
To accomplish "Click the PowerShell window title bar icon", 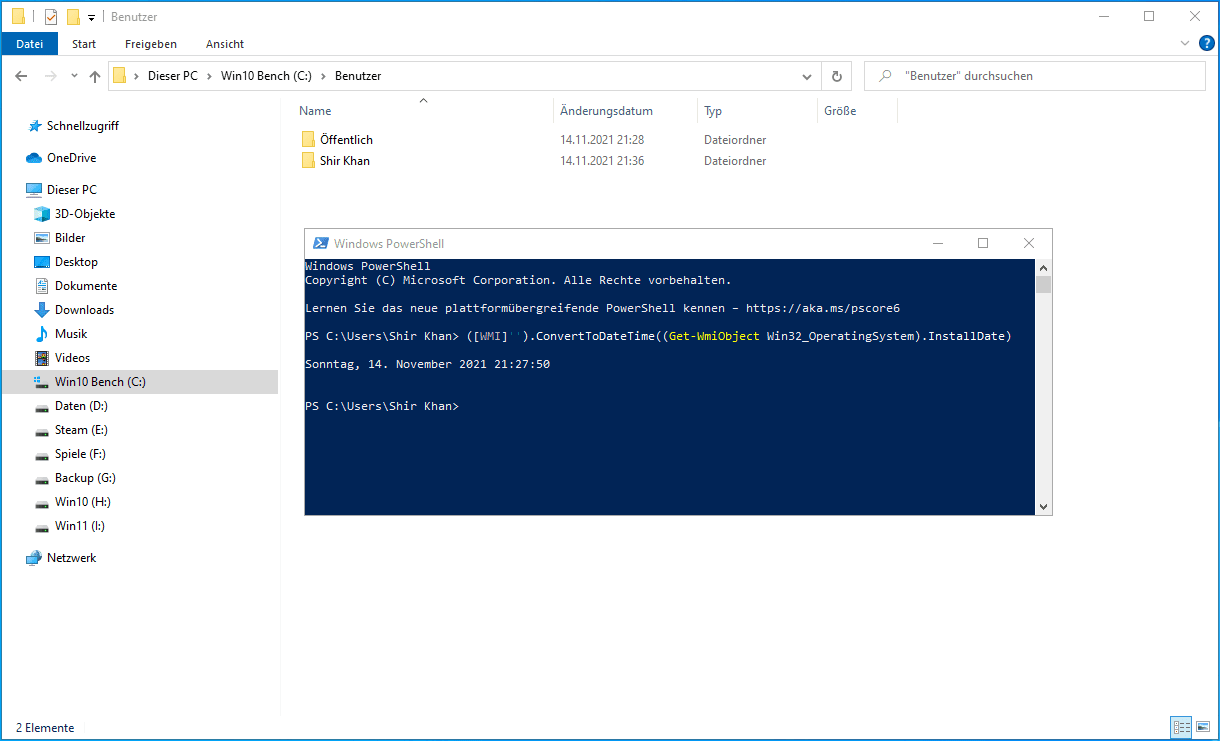I will [x=321, y=243].
